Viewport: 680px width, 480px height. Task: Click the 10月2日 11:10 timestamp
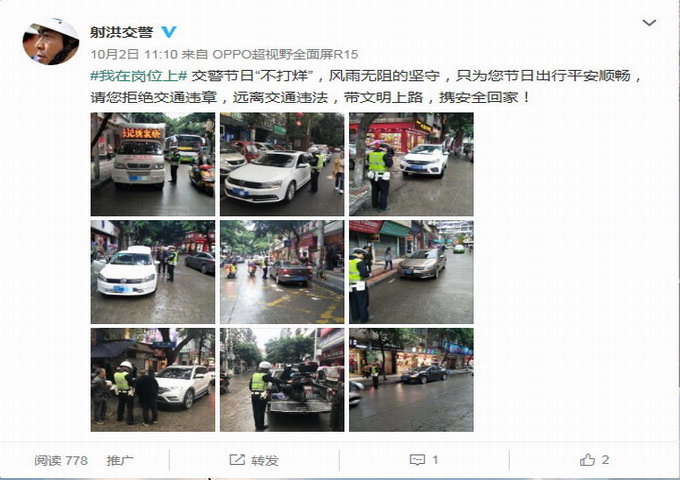(134, 54)
